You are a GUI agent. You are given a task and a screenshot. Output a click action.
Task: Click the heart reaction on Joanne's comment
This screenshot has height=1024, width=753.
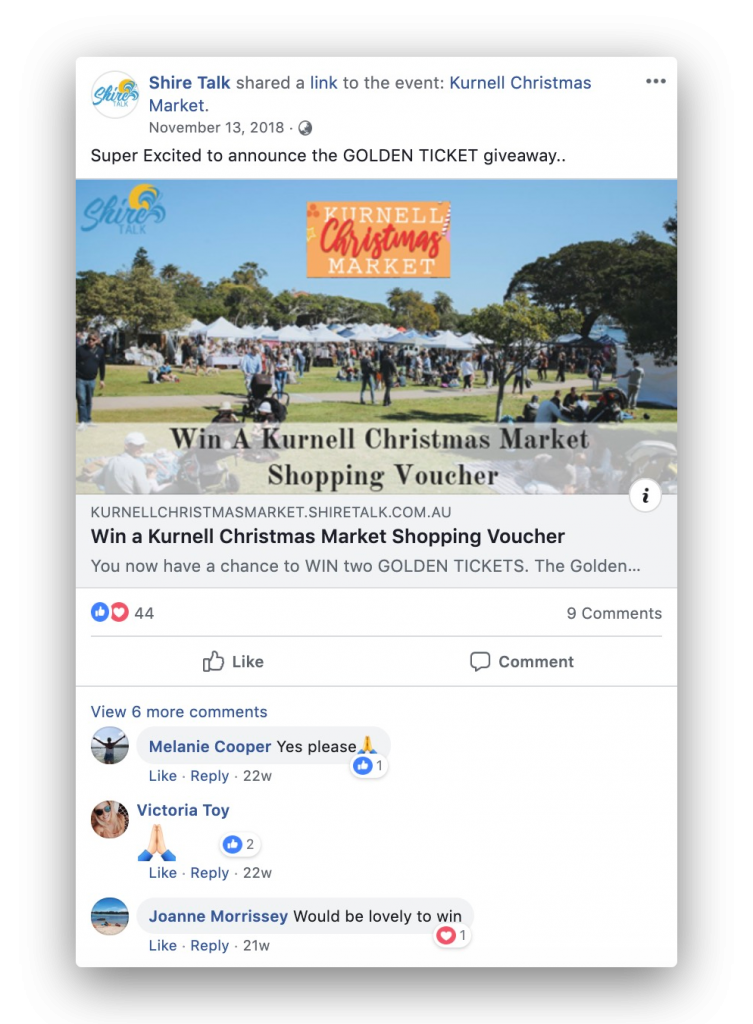[446, 935]
